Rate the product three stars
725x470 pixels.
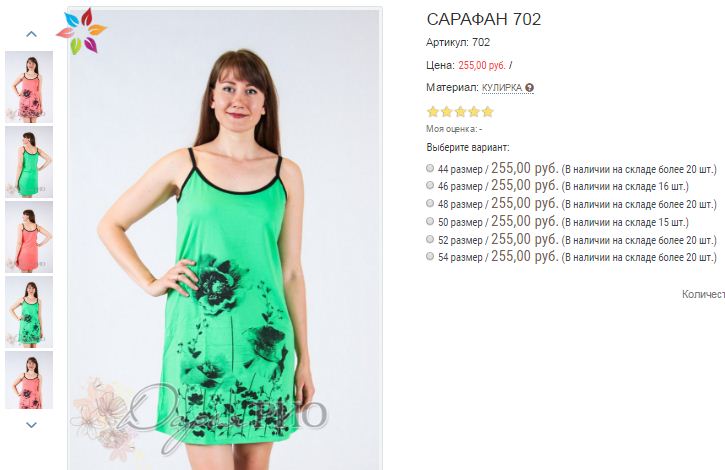tap(460, 112)
